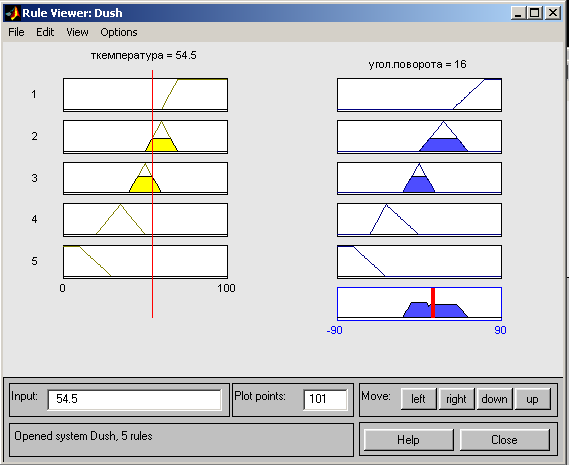
Task: Select rule number 1 label
Action: tap(34, 94)
